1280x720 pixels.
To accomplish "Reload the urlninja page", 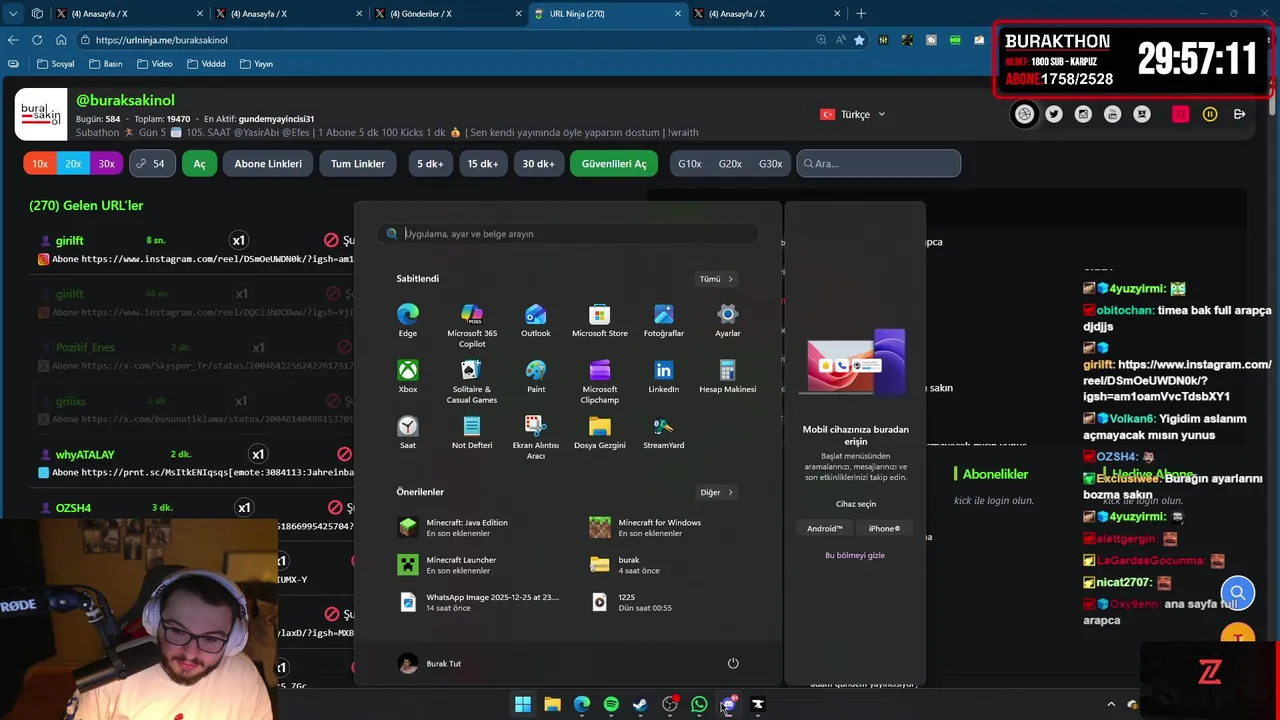I will (x=37, y=40).
